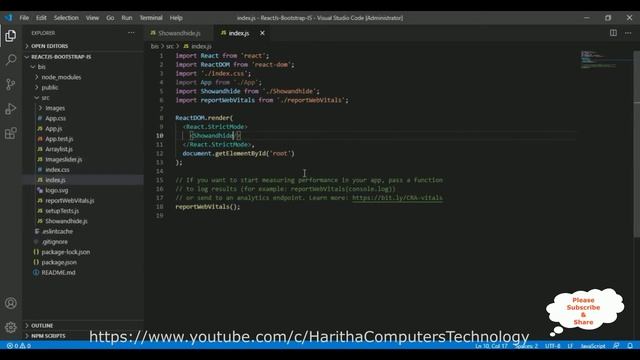Open the Go menu

tap(110, 18)
